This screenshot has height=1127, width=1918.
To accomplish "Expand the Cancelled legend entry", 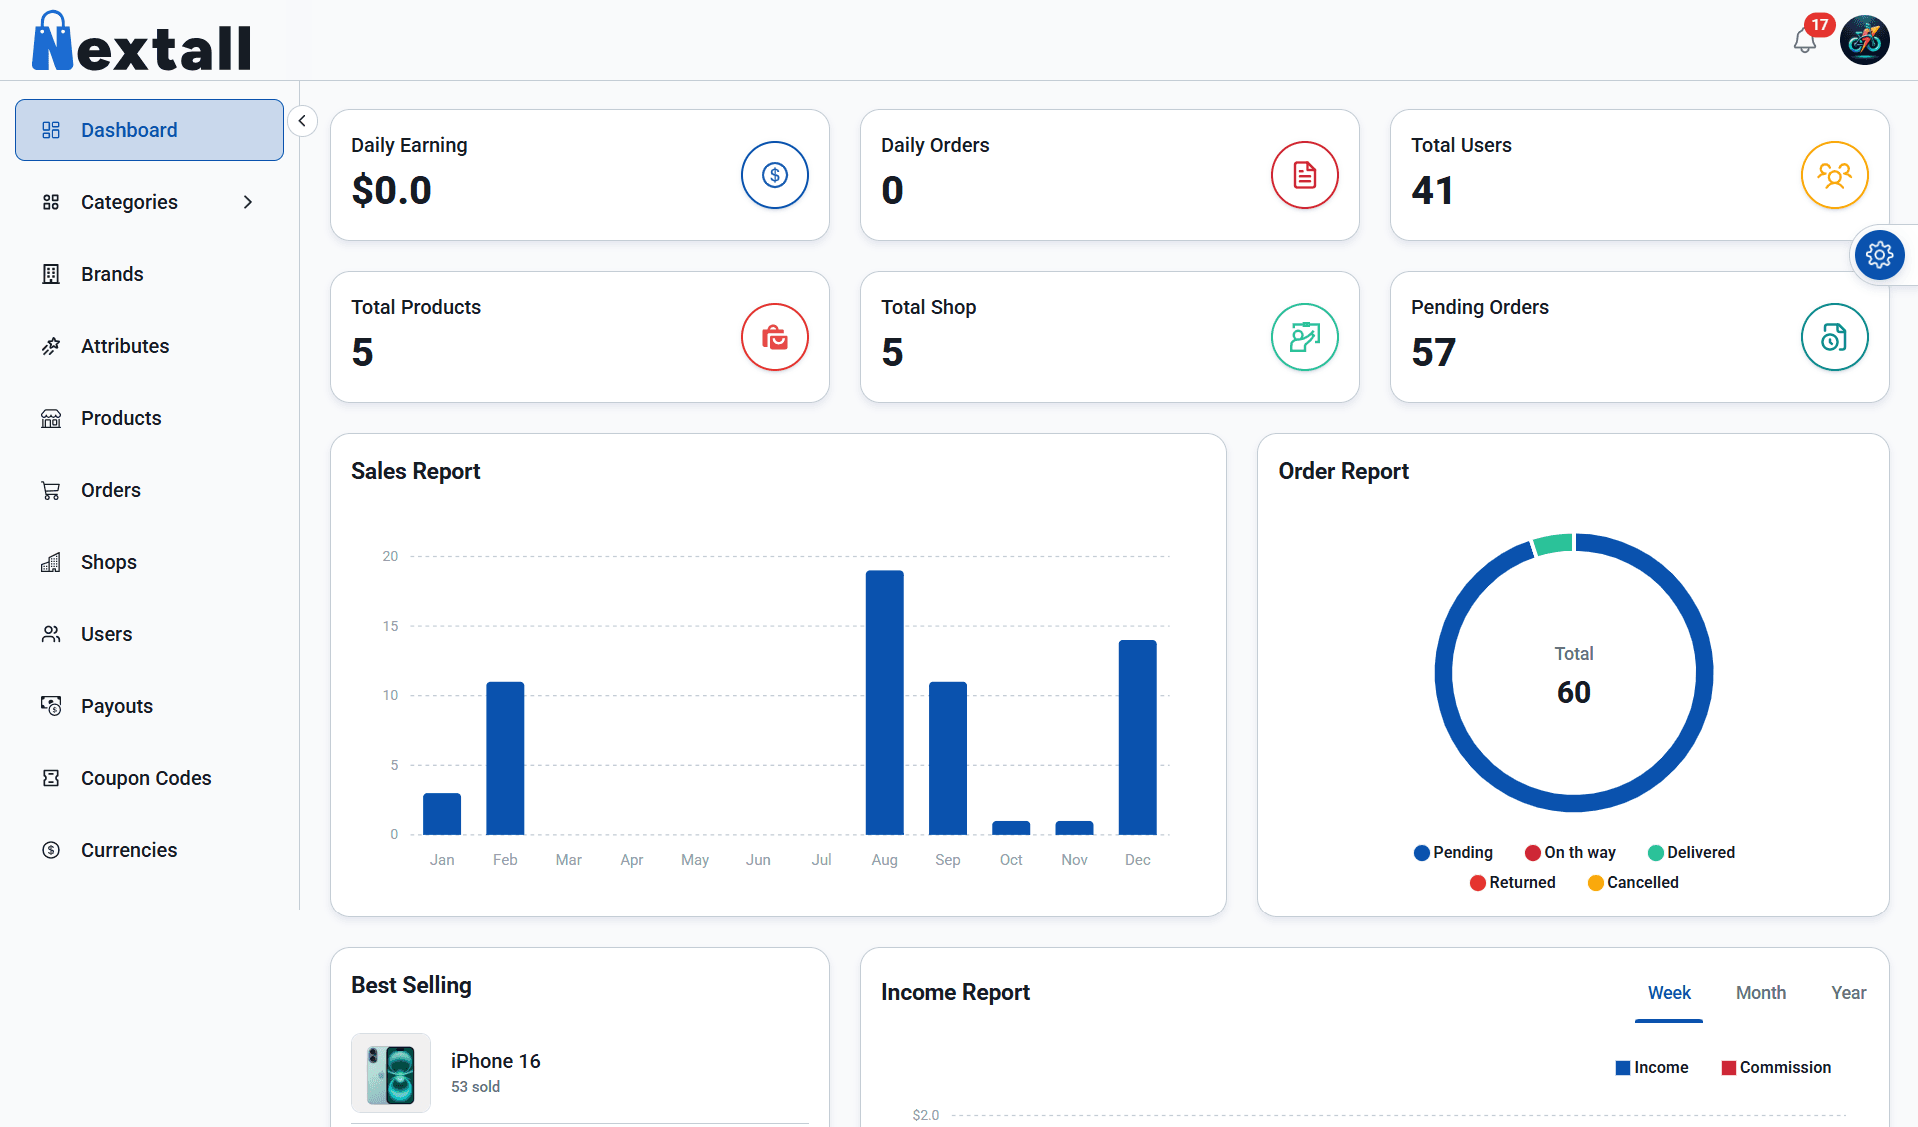I will pyautogui.click(x=1633, y=882).
